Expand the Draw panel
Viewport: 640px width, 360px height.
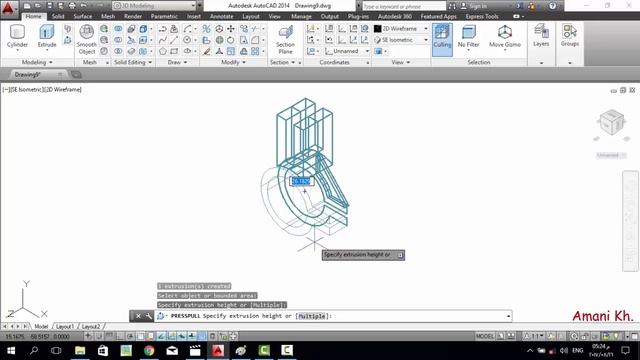point(177,62)
